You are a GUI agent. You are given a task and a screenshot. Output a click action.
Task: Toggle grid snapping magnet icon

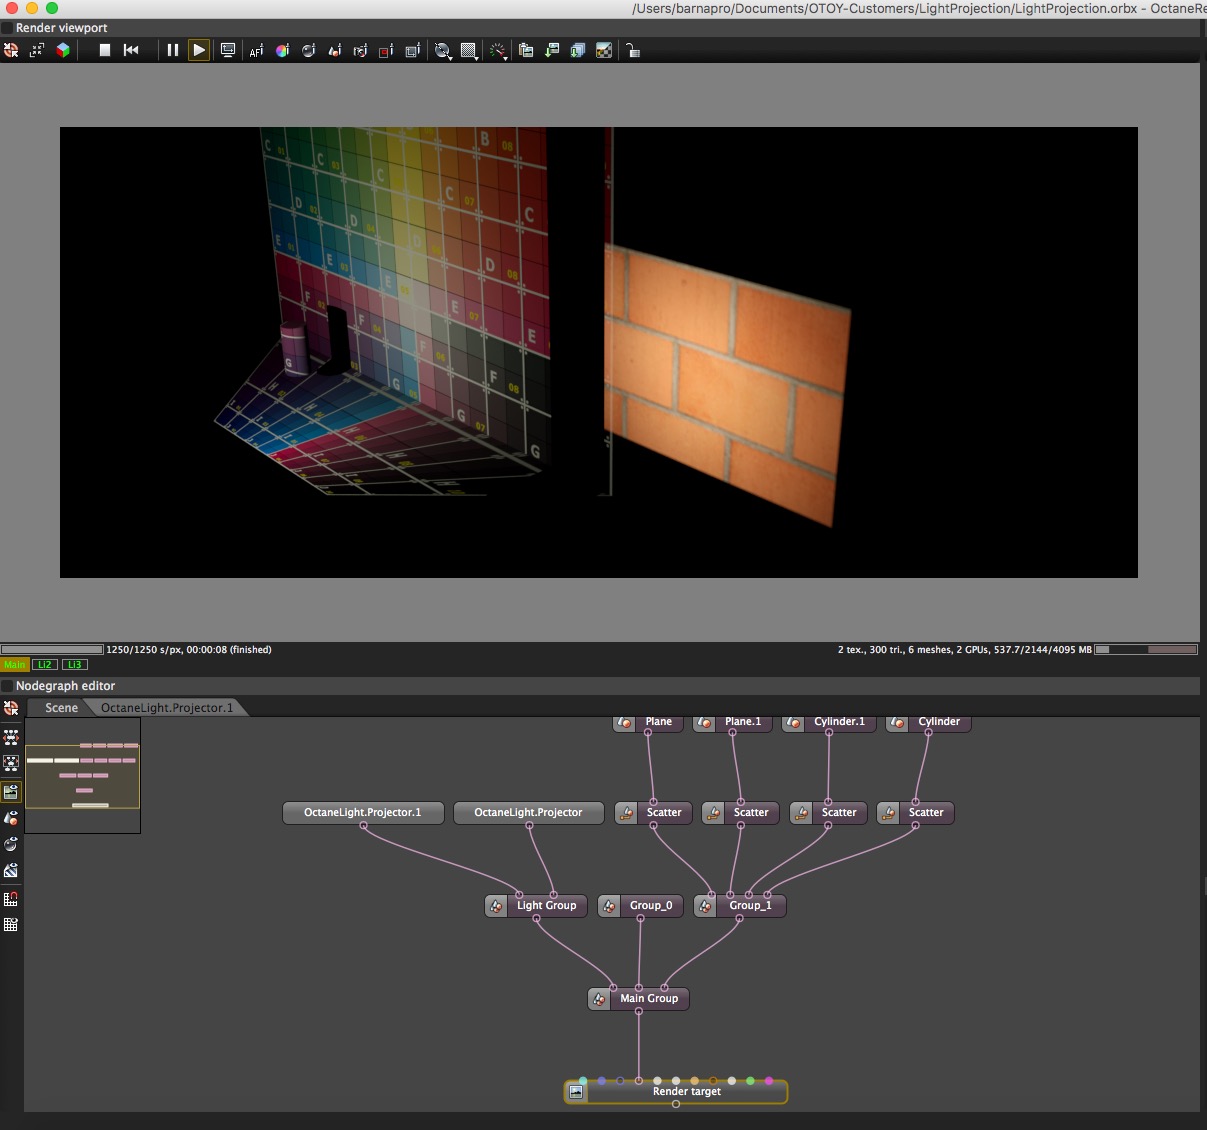[11, 899]
